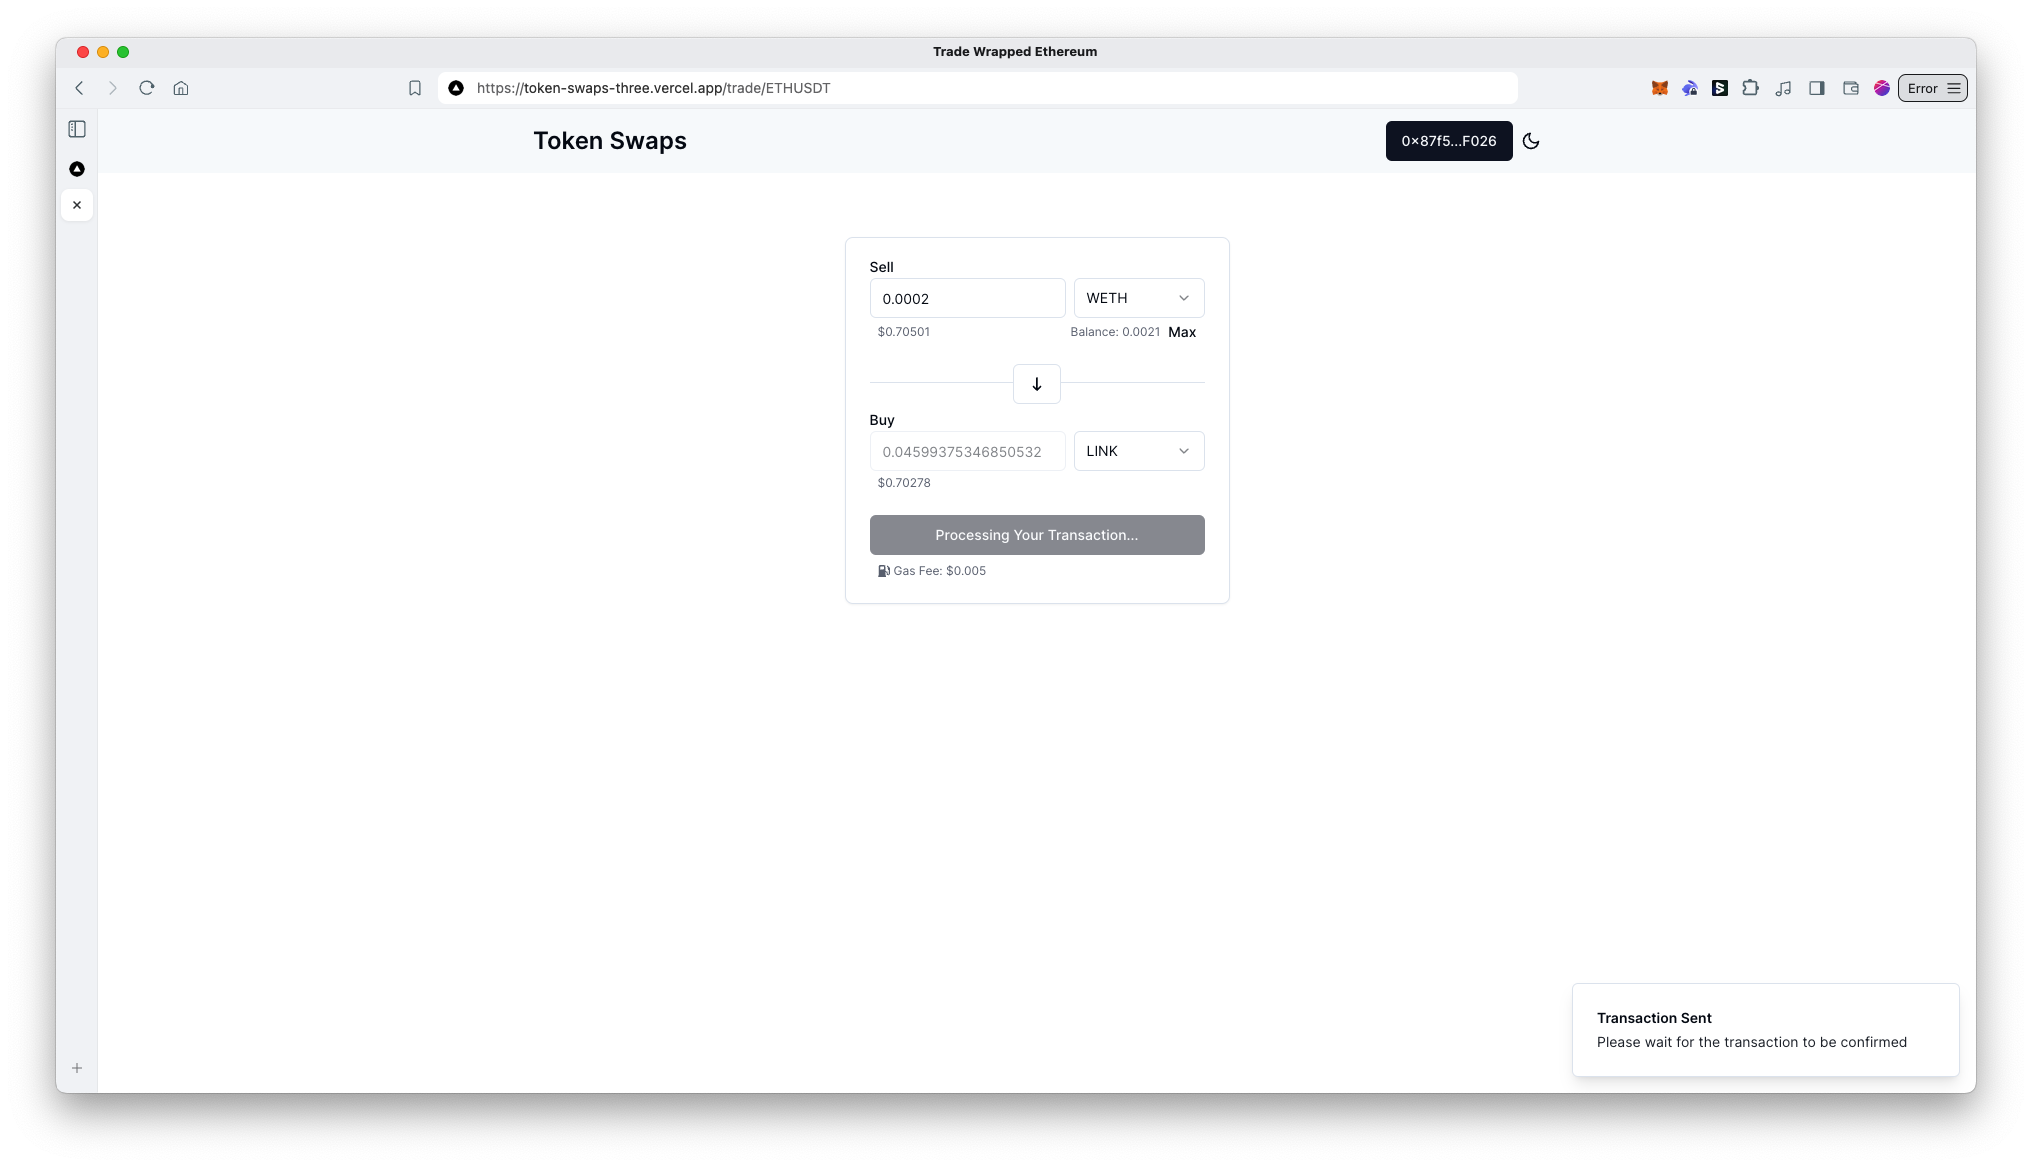
Task: Click the wallet address icon 0x8715...F026
Action: point(1449,140)
